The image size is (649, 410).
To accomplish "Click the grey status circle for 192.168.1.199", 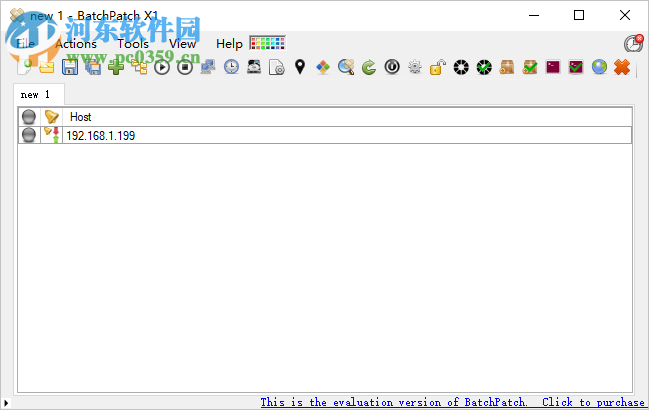I will point(29,135).
